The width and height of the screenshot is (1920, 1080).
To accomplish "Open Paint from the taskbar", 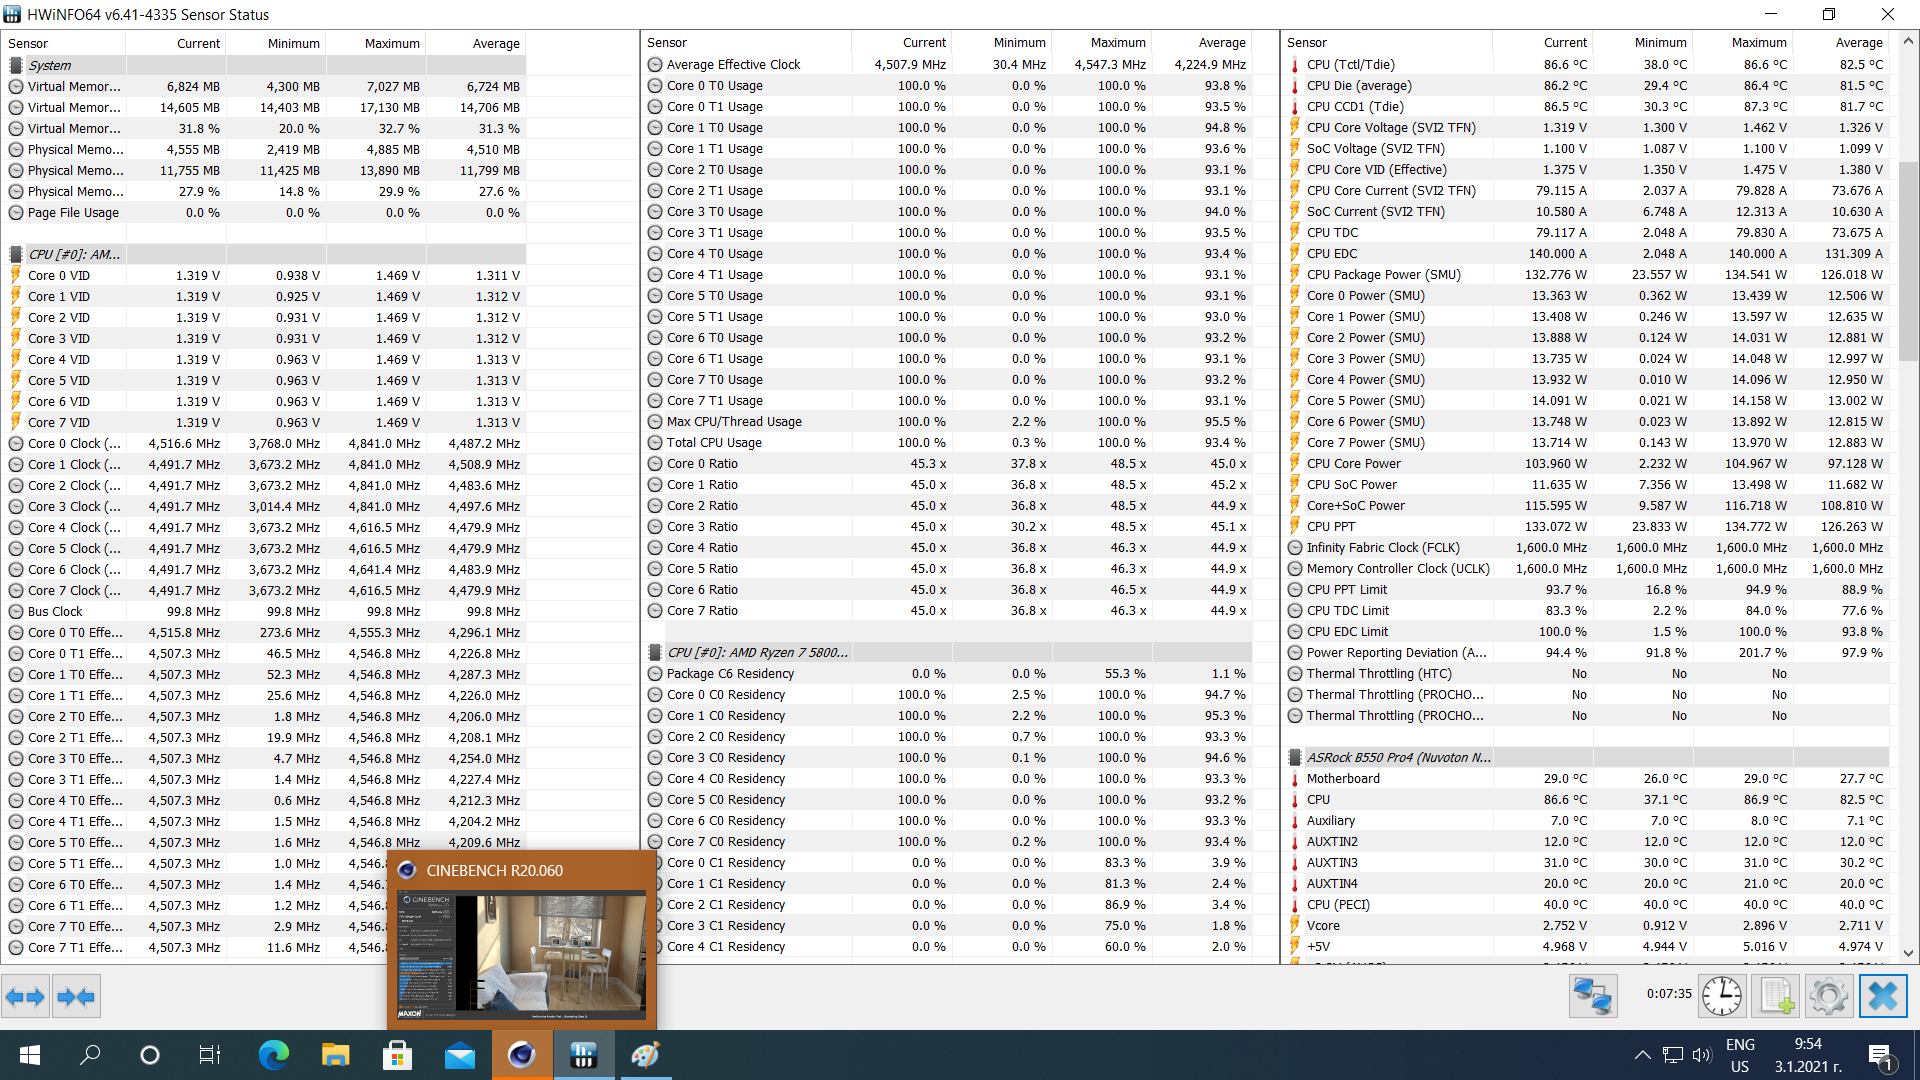I will [645, 1055].
